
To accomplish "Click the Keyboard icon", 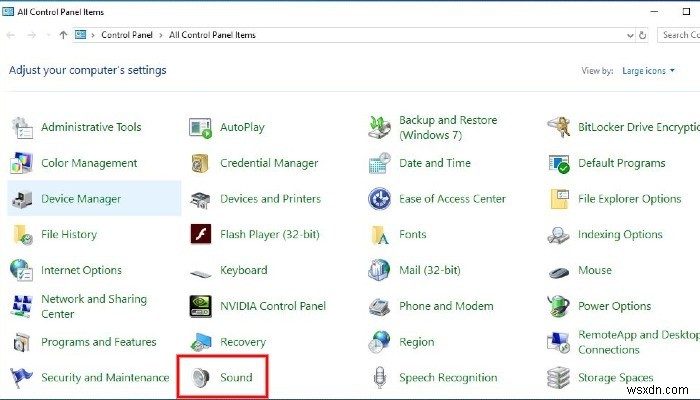I will click(x=200, y=273).
